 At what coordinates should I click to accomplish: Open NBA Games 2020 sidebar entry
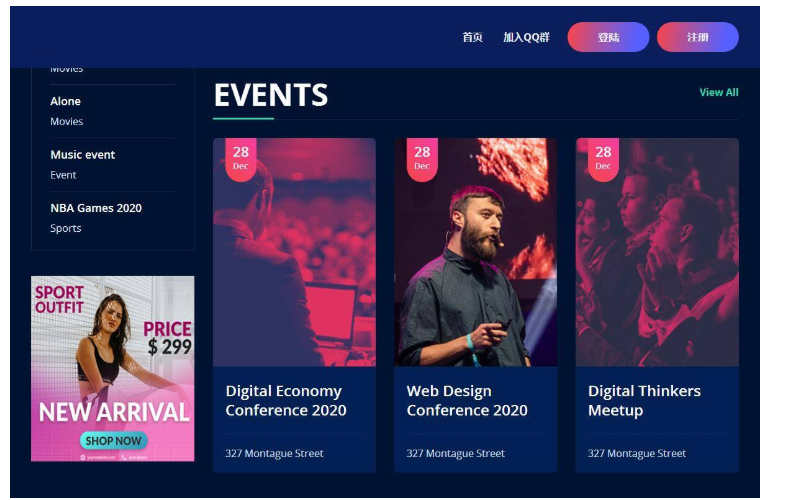96,208
